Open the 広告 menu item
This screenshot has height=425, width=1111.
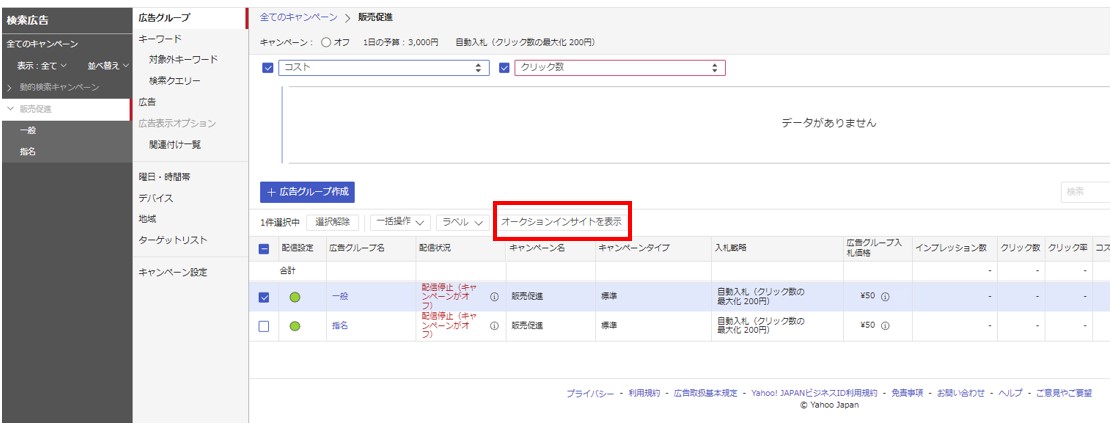tap(147, 102)
